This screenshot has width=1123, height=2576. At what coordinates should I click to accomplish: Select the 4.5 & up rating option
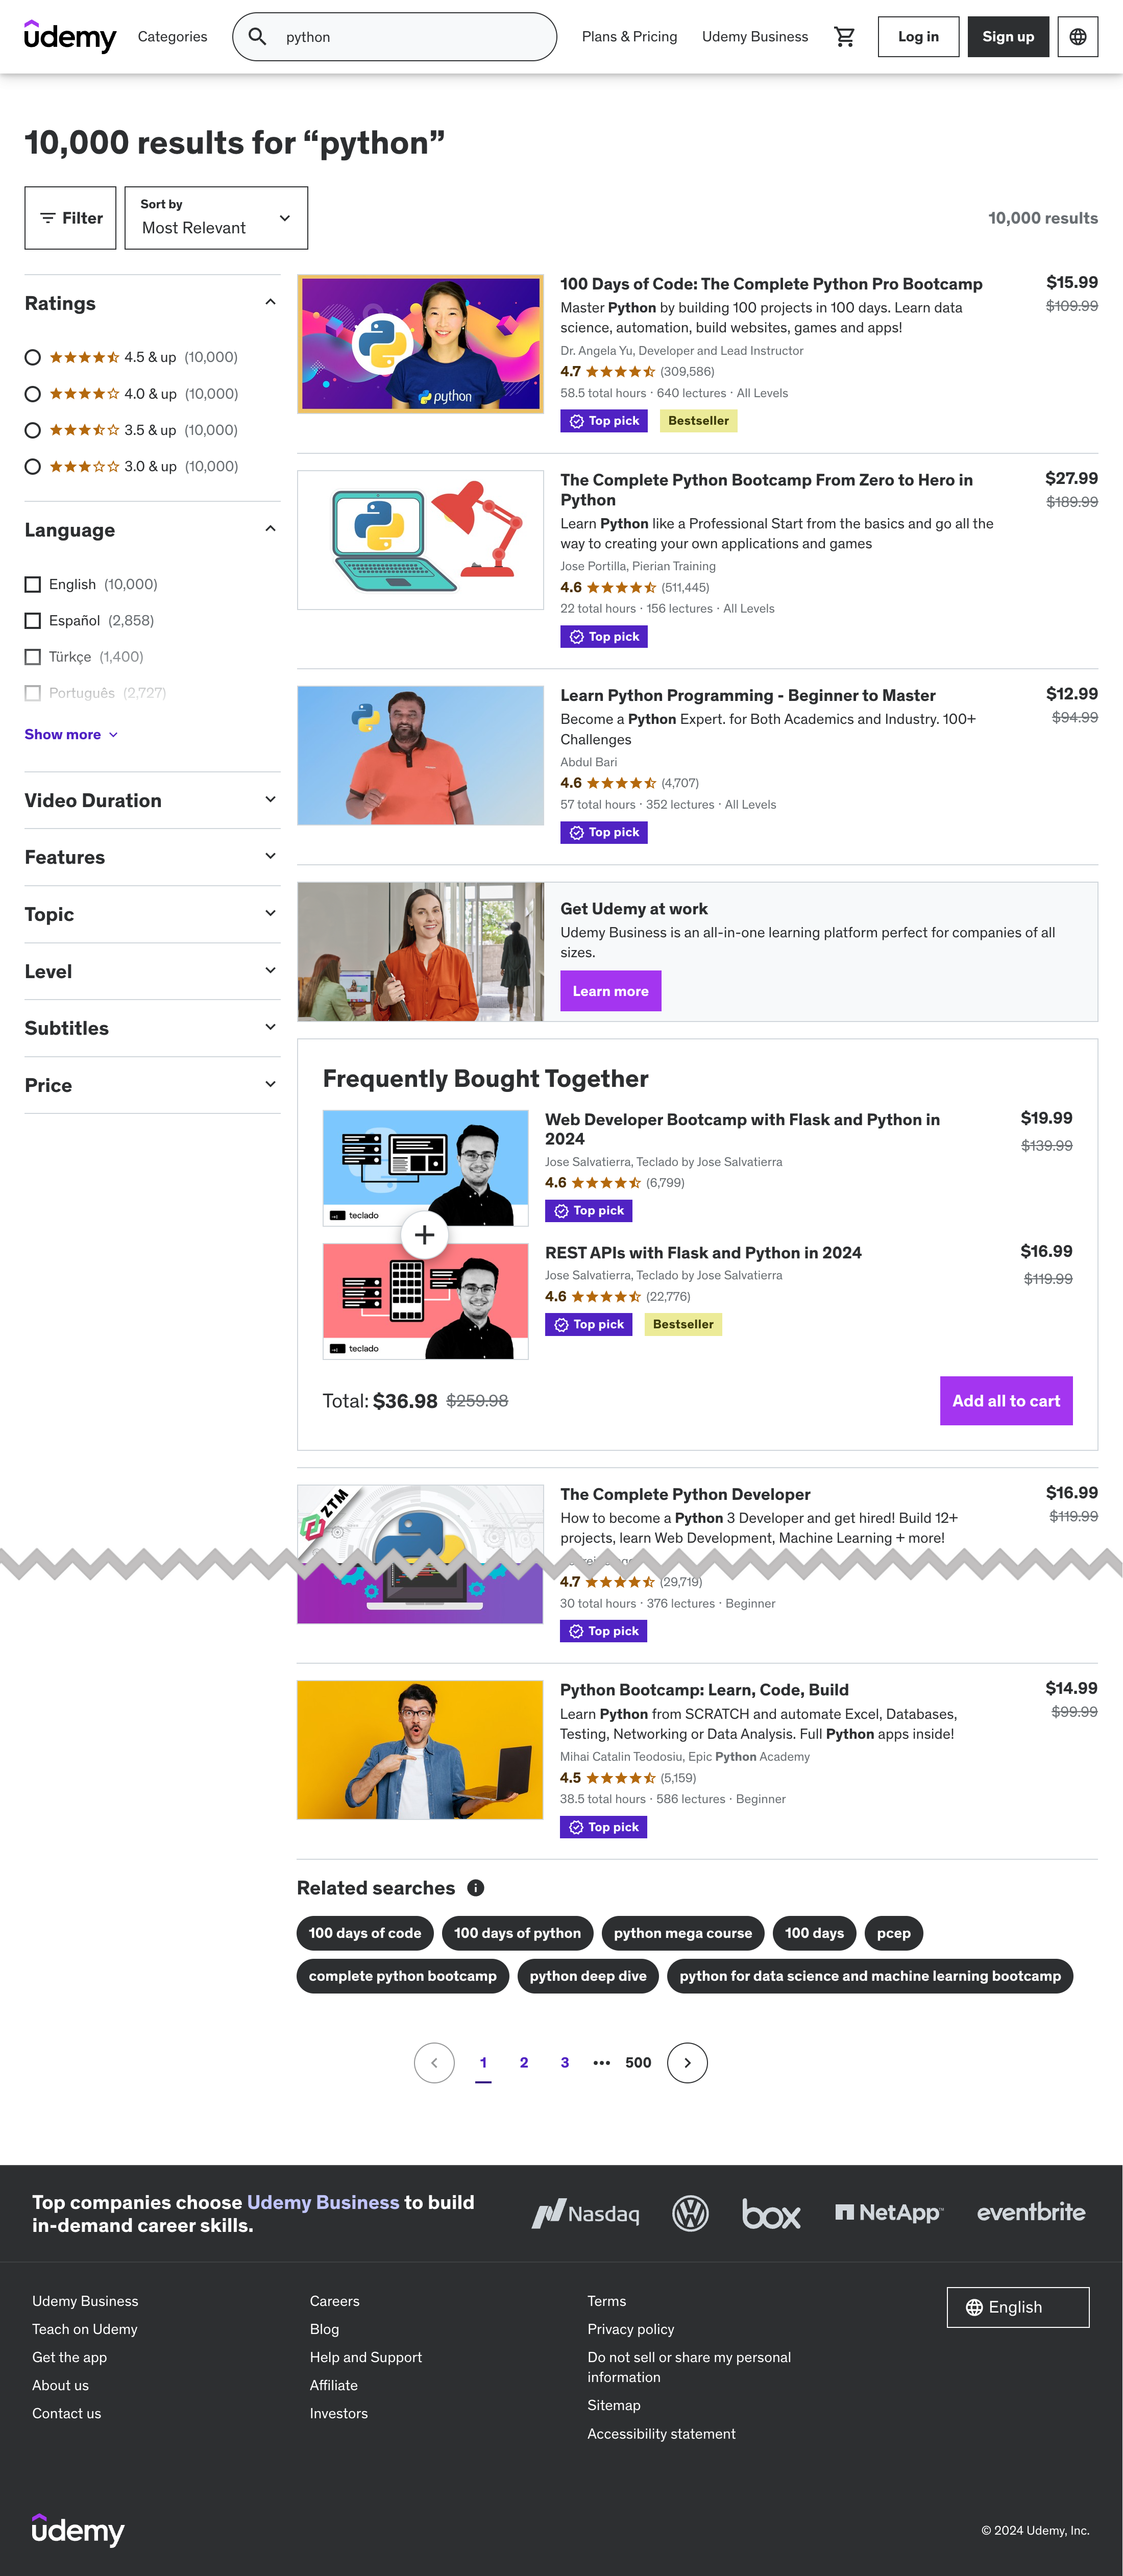pyautogui.click(x=33, y=357)
